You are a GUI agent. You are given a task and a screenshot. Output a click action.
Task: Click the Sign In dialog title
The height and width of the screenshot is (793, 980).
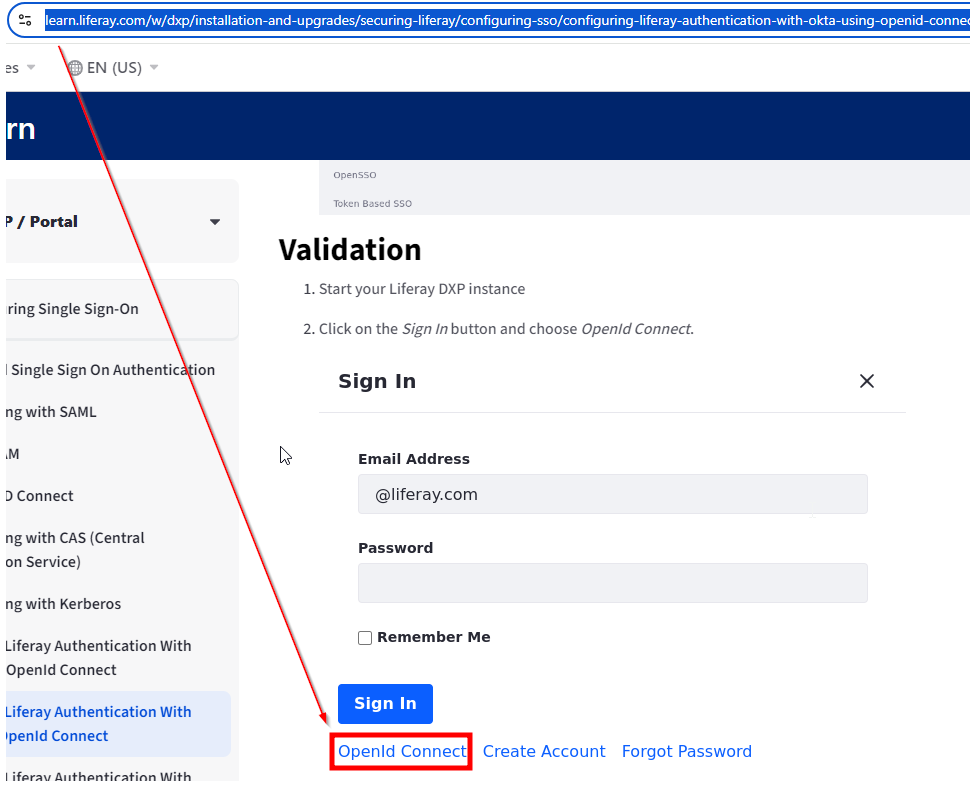point(377,381)
